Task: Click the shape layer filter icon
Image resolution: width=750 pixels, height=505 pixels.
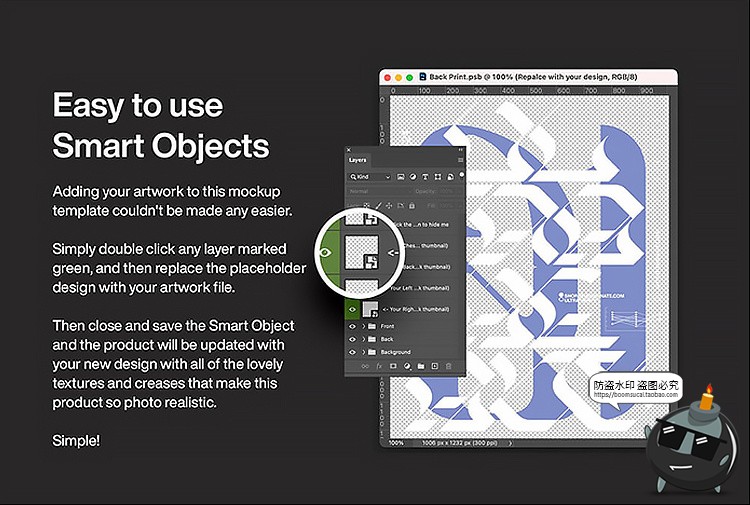Action: 438,177
